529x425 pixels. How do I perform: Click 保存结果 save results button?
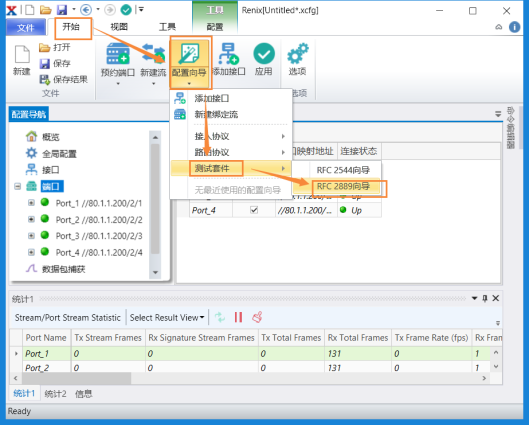[x=63, y=79]
